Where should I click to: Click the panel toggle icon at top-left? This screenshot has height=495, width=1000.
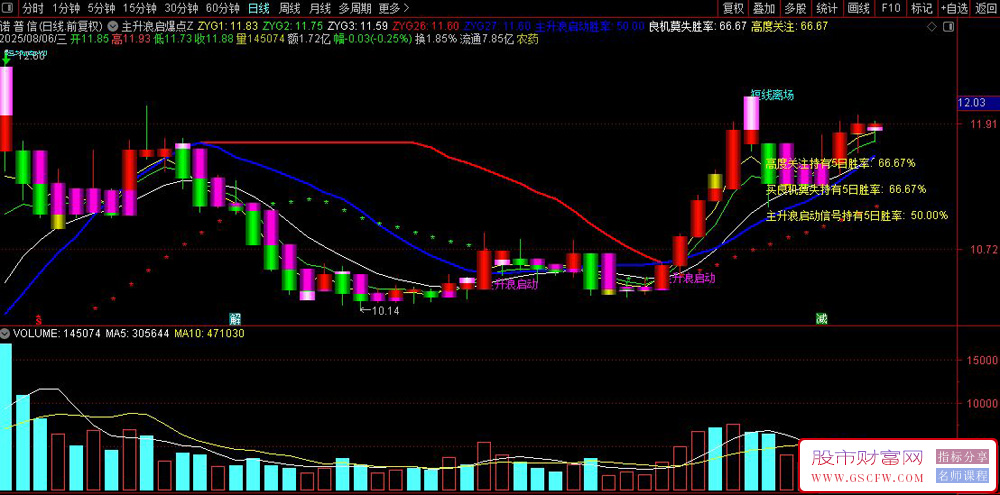(10, 8)
